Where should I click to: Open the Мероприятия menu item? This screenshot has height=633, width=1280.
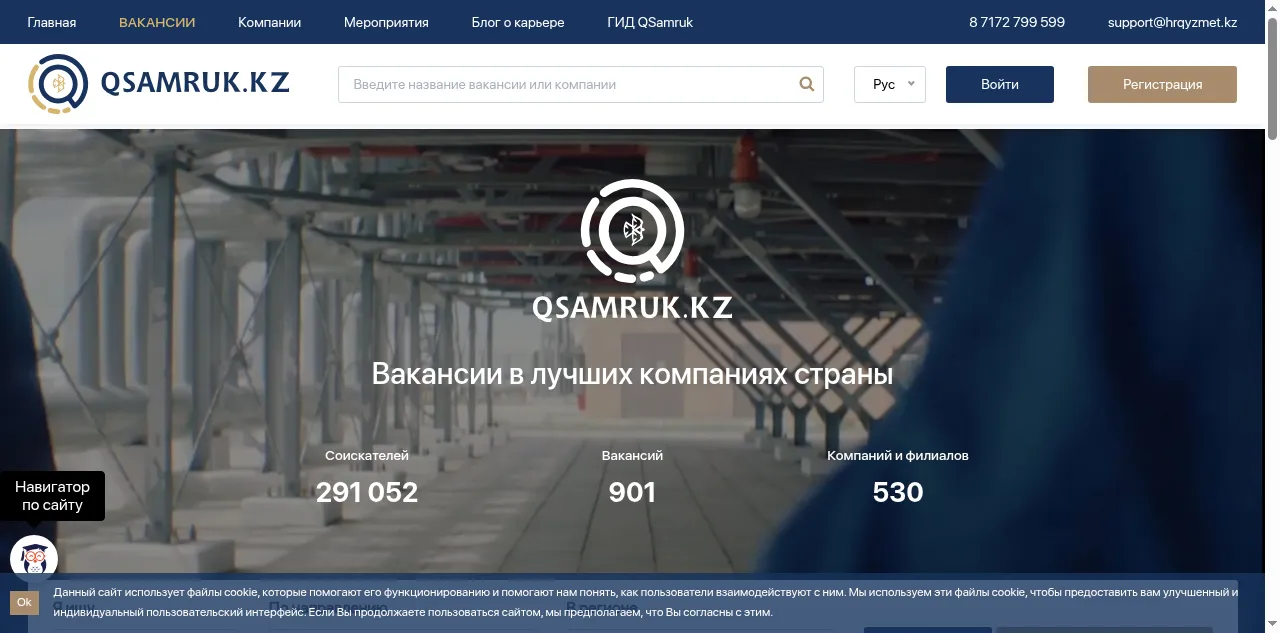(x=386, y=22)
